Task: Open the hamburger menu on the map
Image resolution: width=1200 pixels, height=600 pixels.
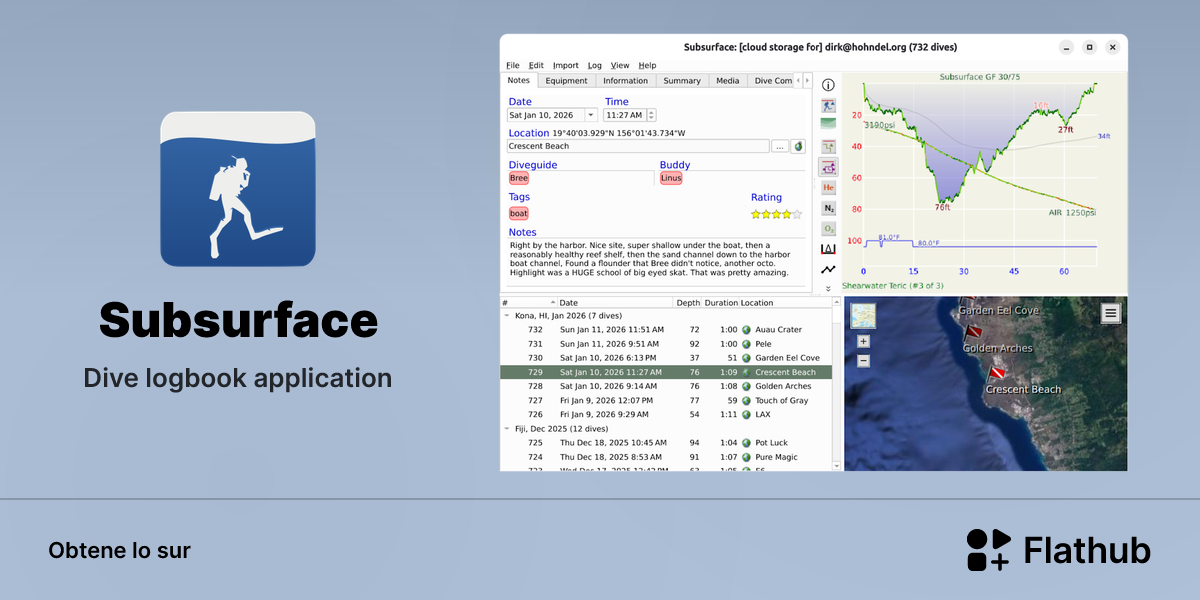Action: point(1111,313)
